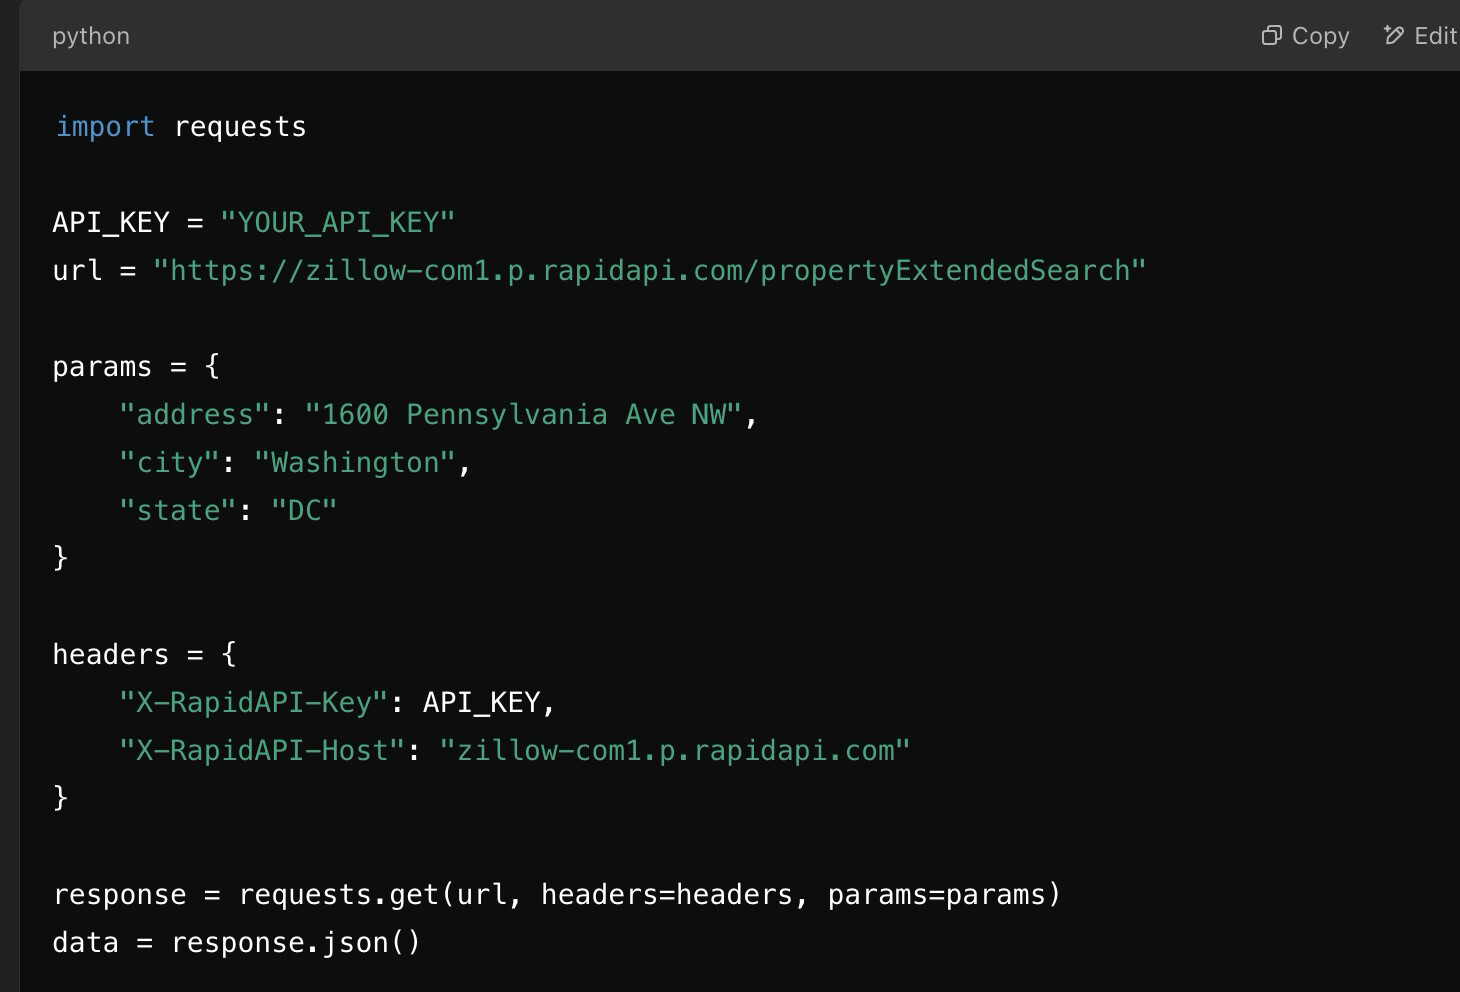Click the word requests on import line

pos(240,127)
